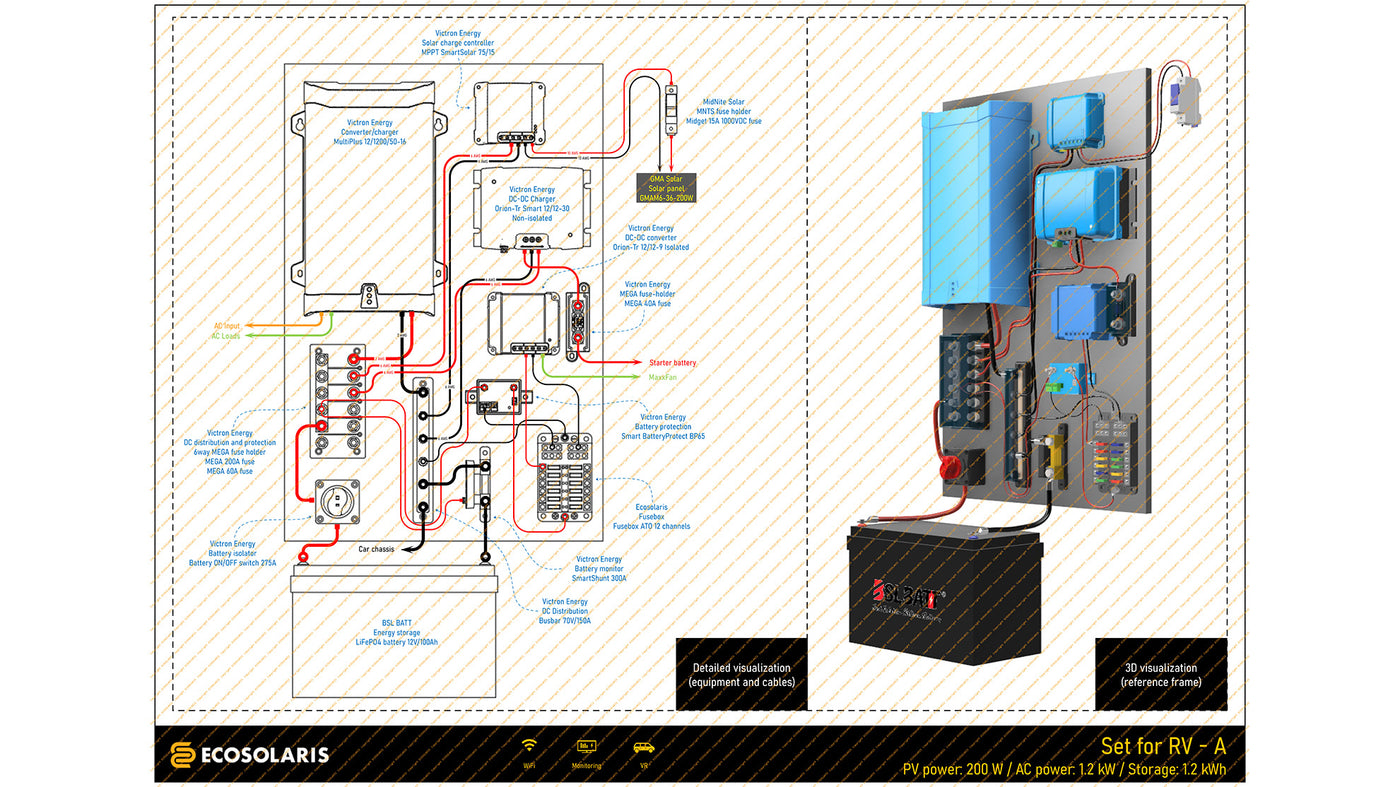Click the Orion-Tr Smart DC-DC charger unit
The height and width of the screenshot is (787, 1400).
[531, 209]
